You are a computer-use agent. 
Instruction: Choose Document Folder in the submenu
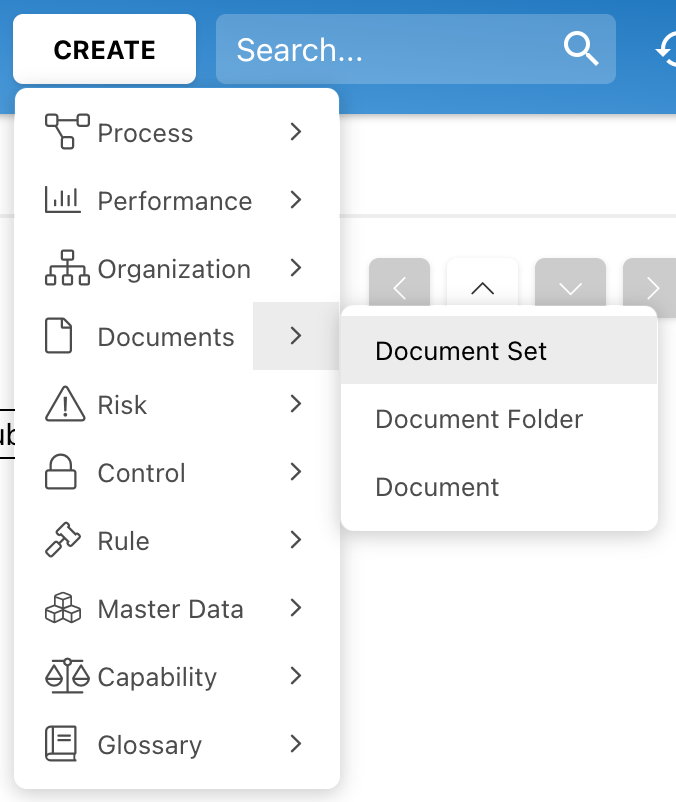tap(479, 419)
